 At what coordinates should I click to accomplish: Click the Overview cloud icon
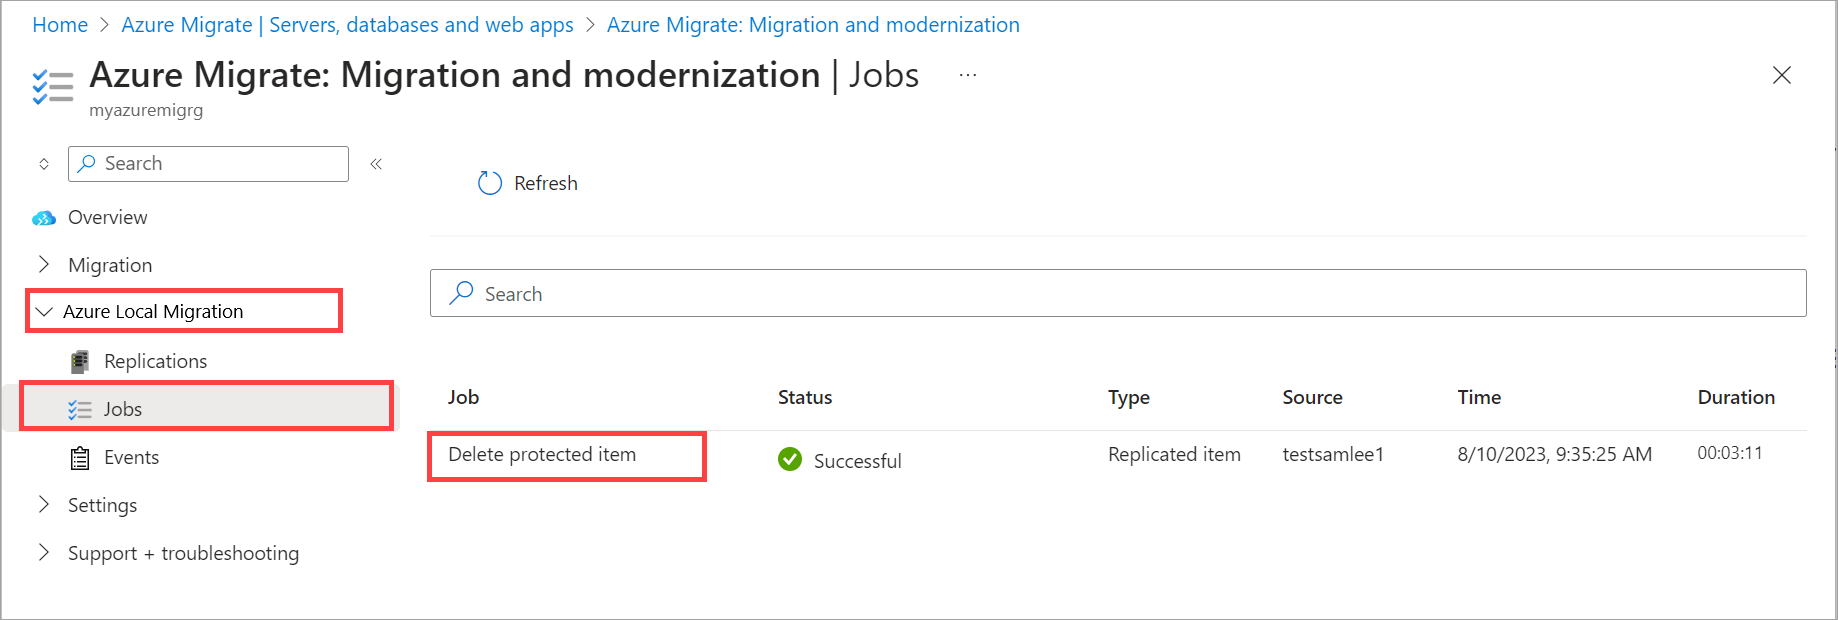[x=44, y=218]
